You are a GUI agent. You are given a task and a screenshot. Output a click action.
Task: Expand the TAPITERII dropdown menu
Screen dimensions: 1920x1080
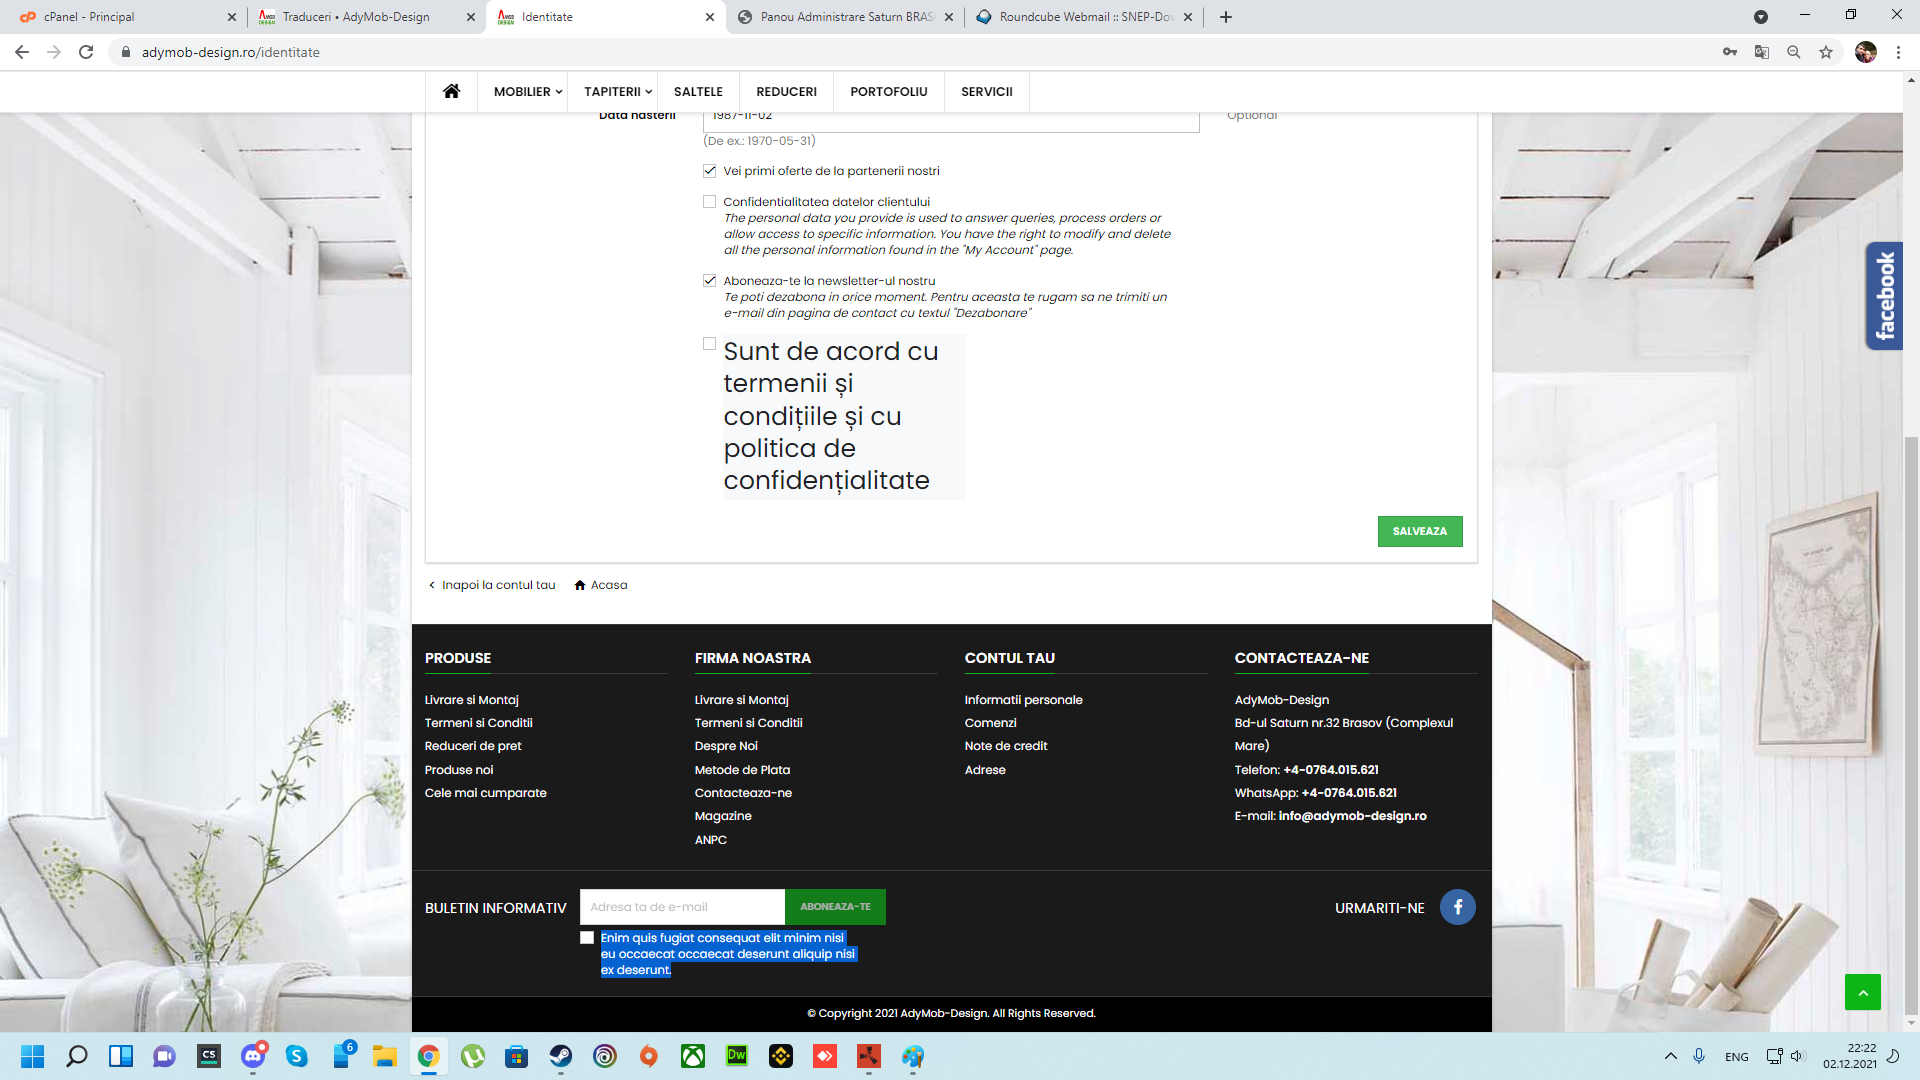coord(617,91)
